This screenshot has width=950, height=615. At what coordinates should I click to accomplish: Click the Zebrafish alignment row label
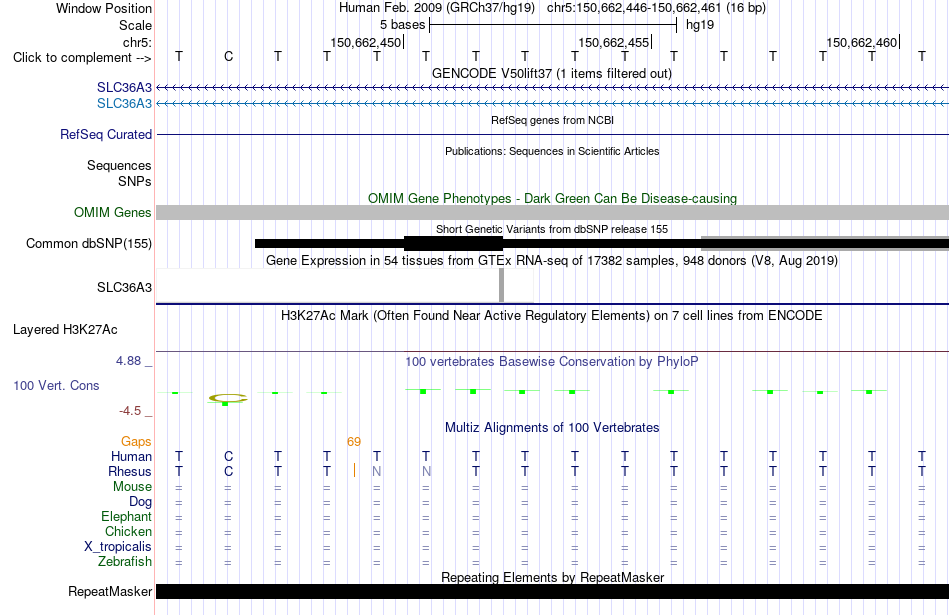(125, 562)
